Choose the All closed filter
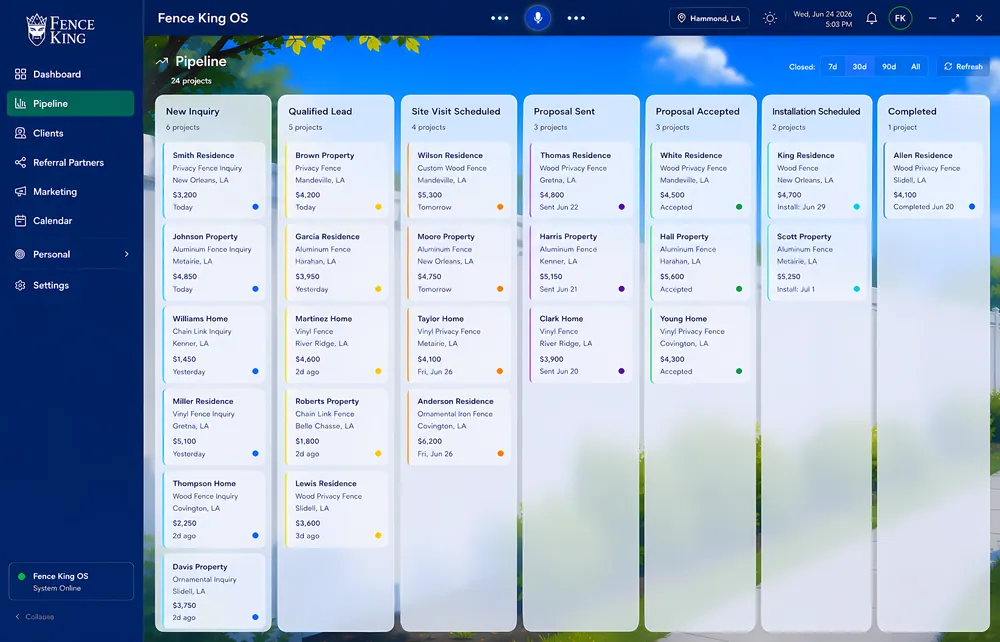Viewport: 1000px width, 642px height. point(915,66)
